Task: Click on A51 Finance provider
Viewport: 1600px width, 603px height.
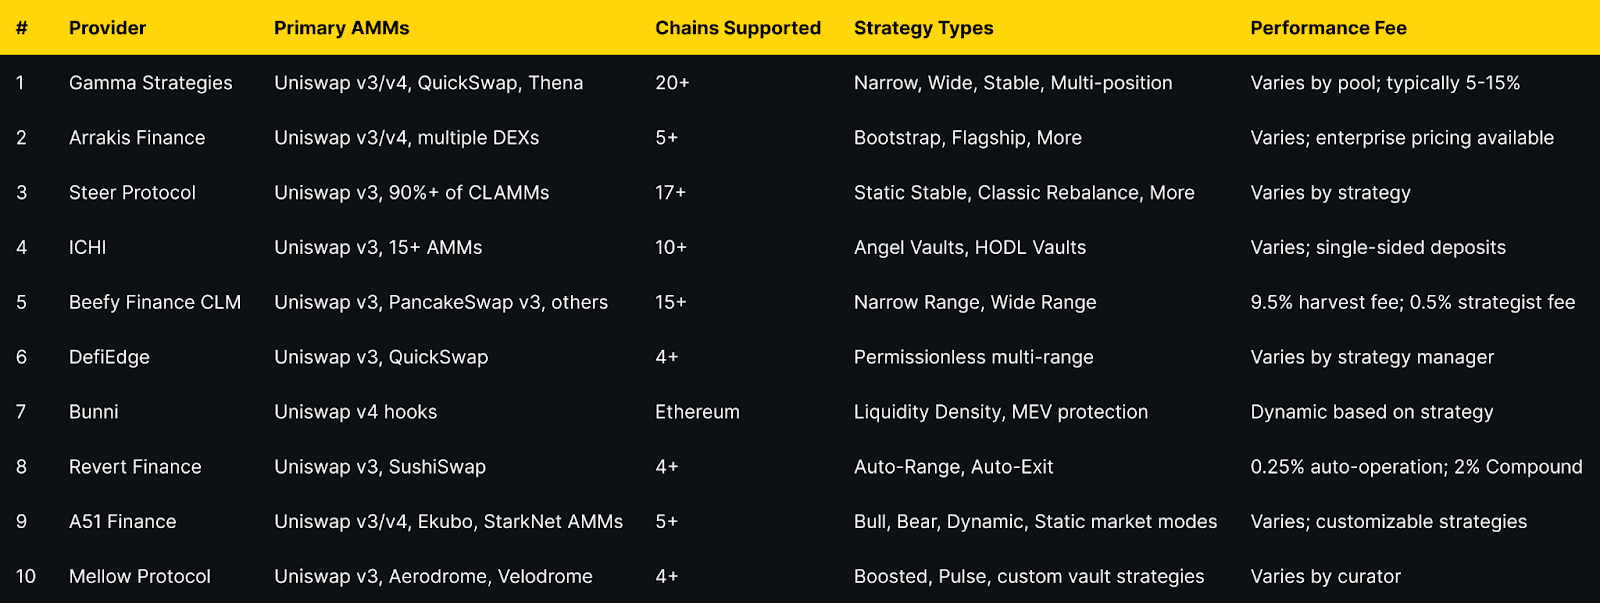Action: [x=122, y=522]
